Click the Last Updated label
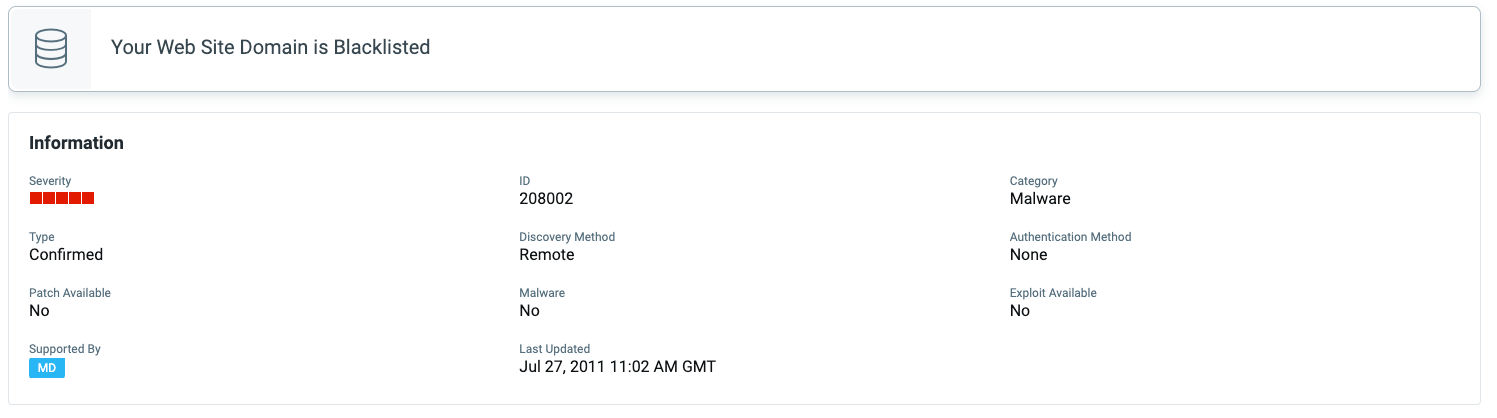Image resolution: width=1497 pixels, height=418 pixels. pos(555,349)
